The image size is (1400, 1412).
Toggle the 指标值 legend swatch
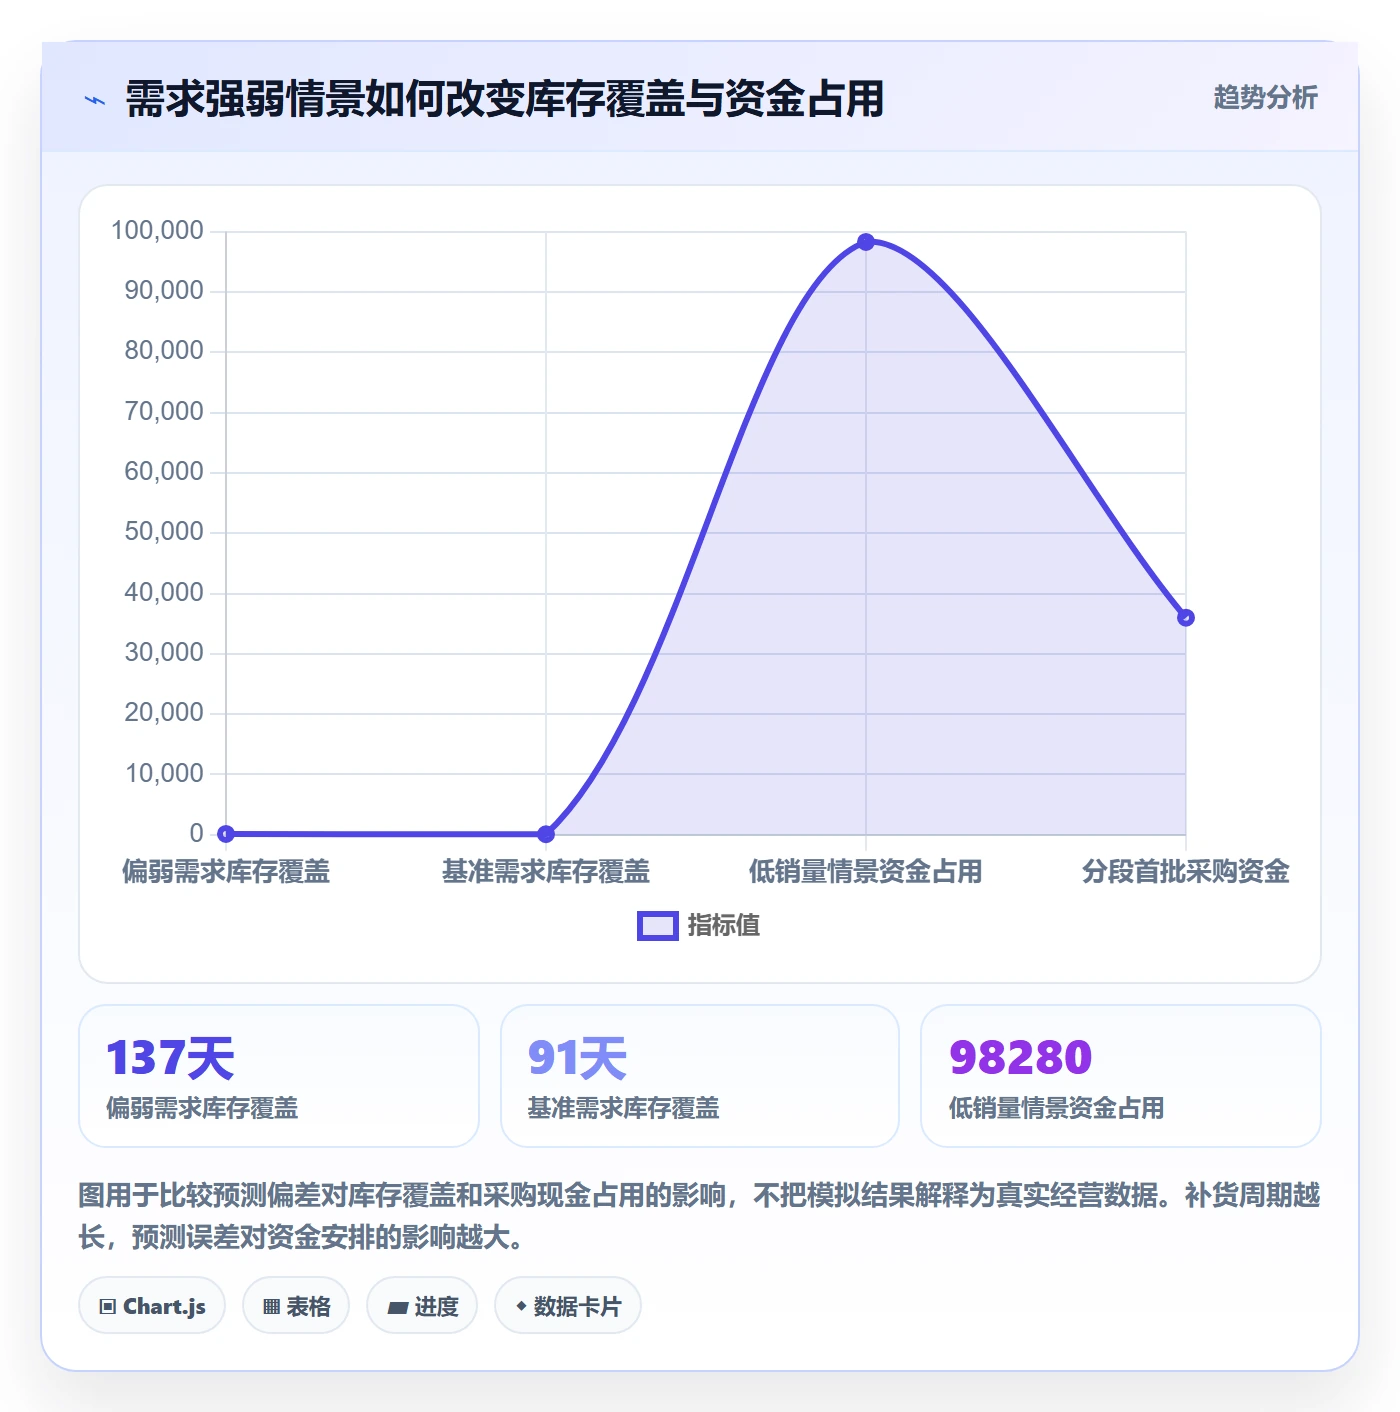[658, 926]
